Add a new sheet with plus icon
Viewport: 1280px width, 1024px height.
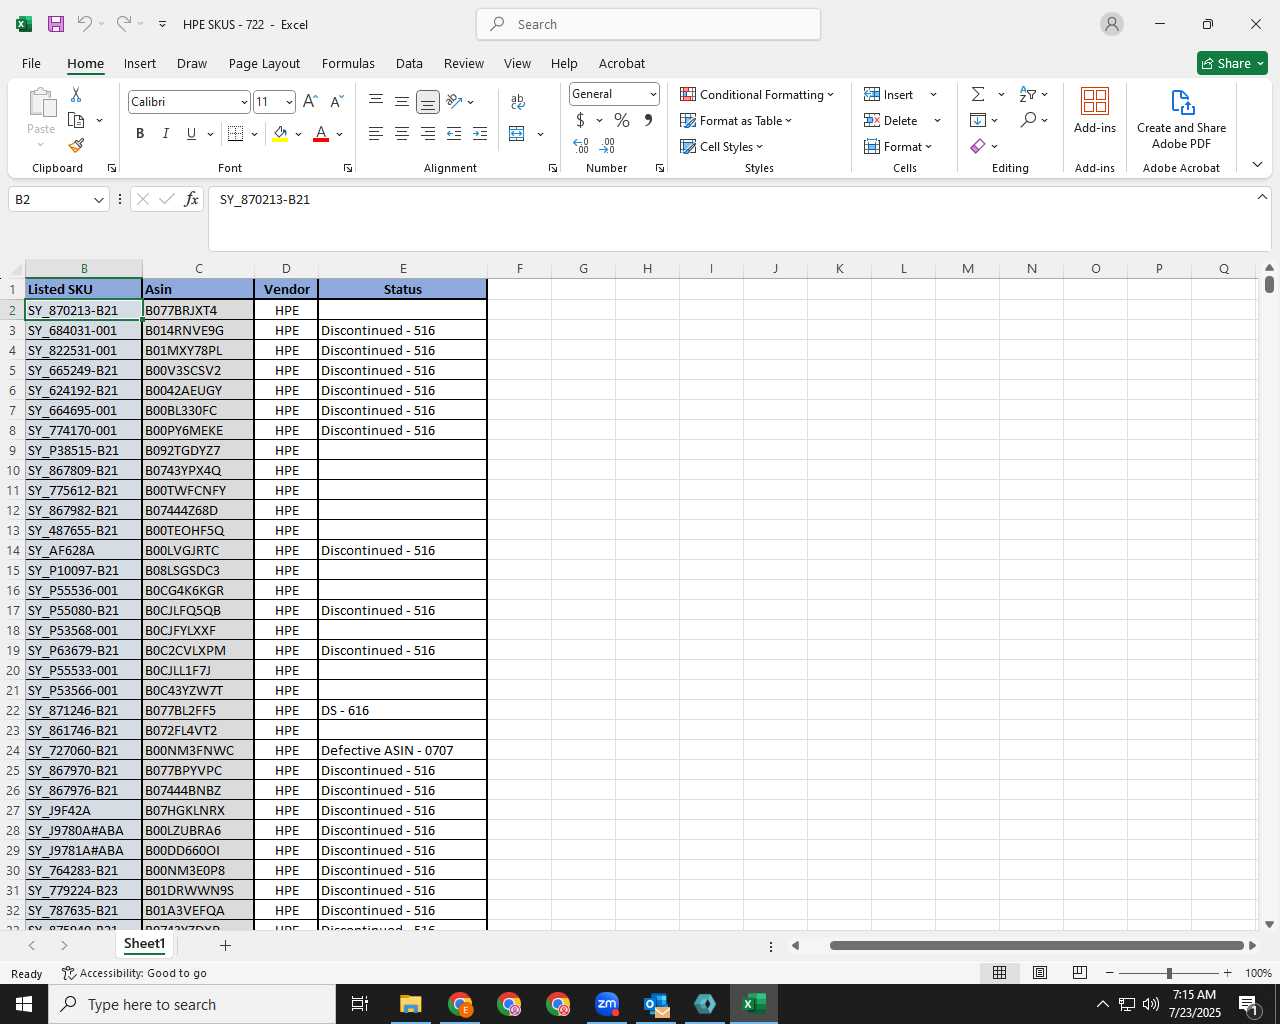click(x=225, y=945)
